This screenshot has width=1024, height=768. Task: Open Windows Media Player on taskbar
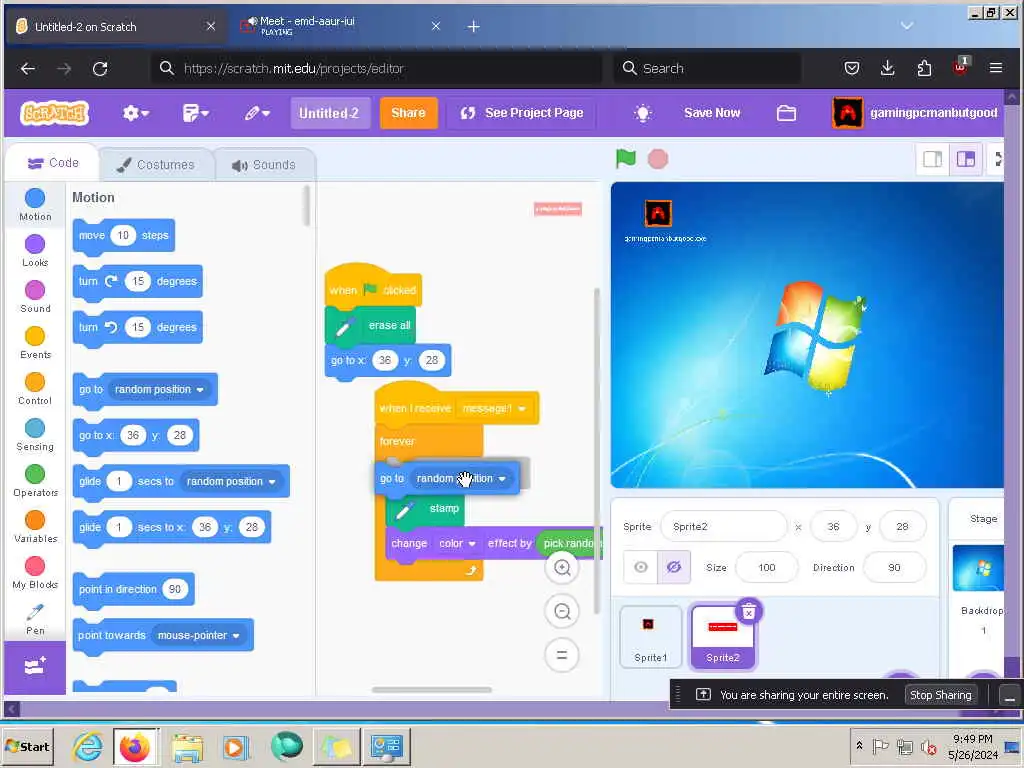coord(236,746)
